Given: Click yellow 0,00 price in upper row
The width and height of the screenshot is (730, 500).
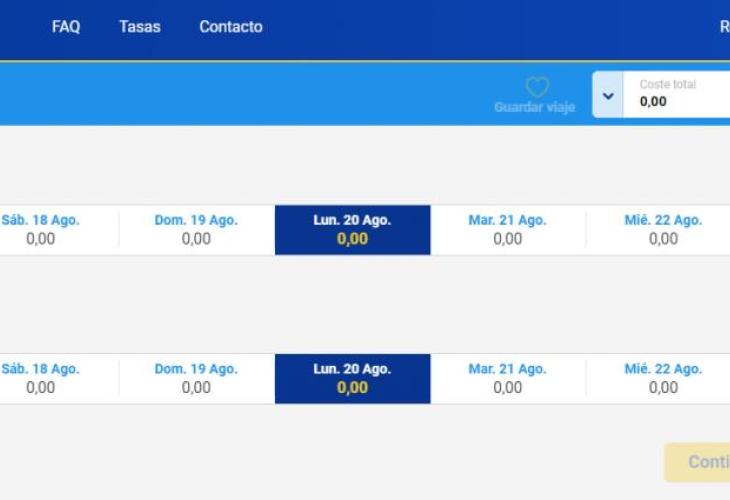Looking at the screenshot, I should [x=352, y=239].
